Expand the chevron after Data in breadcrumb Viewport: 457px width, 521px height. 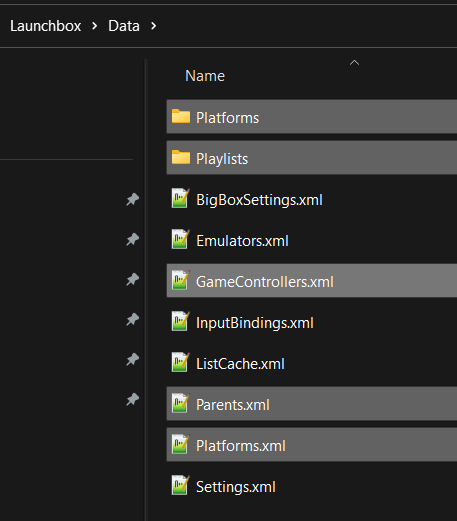[153, 26]
